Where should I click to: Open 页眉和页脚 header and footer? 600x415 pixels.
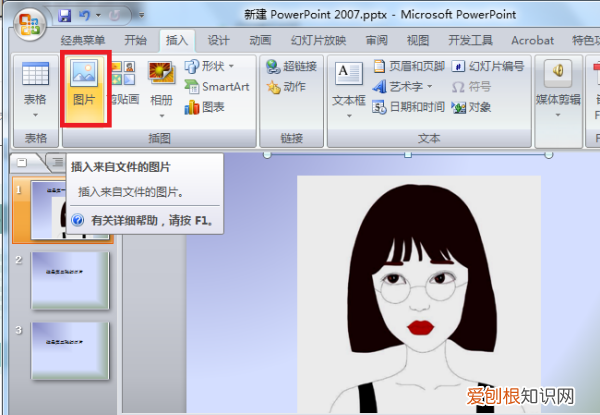(409, 66)
